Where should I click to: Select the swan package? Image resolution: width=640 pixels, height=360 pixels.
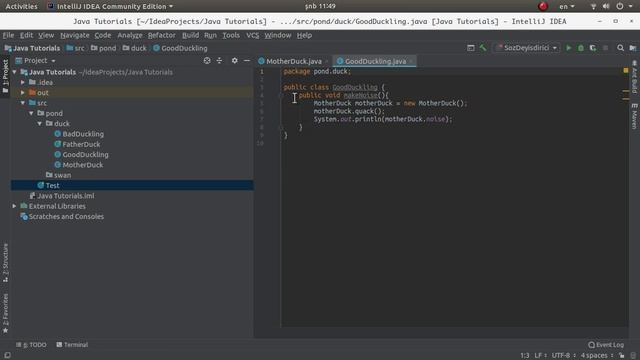(x=62, y=175)
